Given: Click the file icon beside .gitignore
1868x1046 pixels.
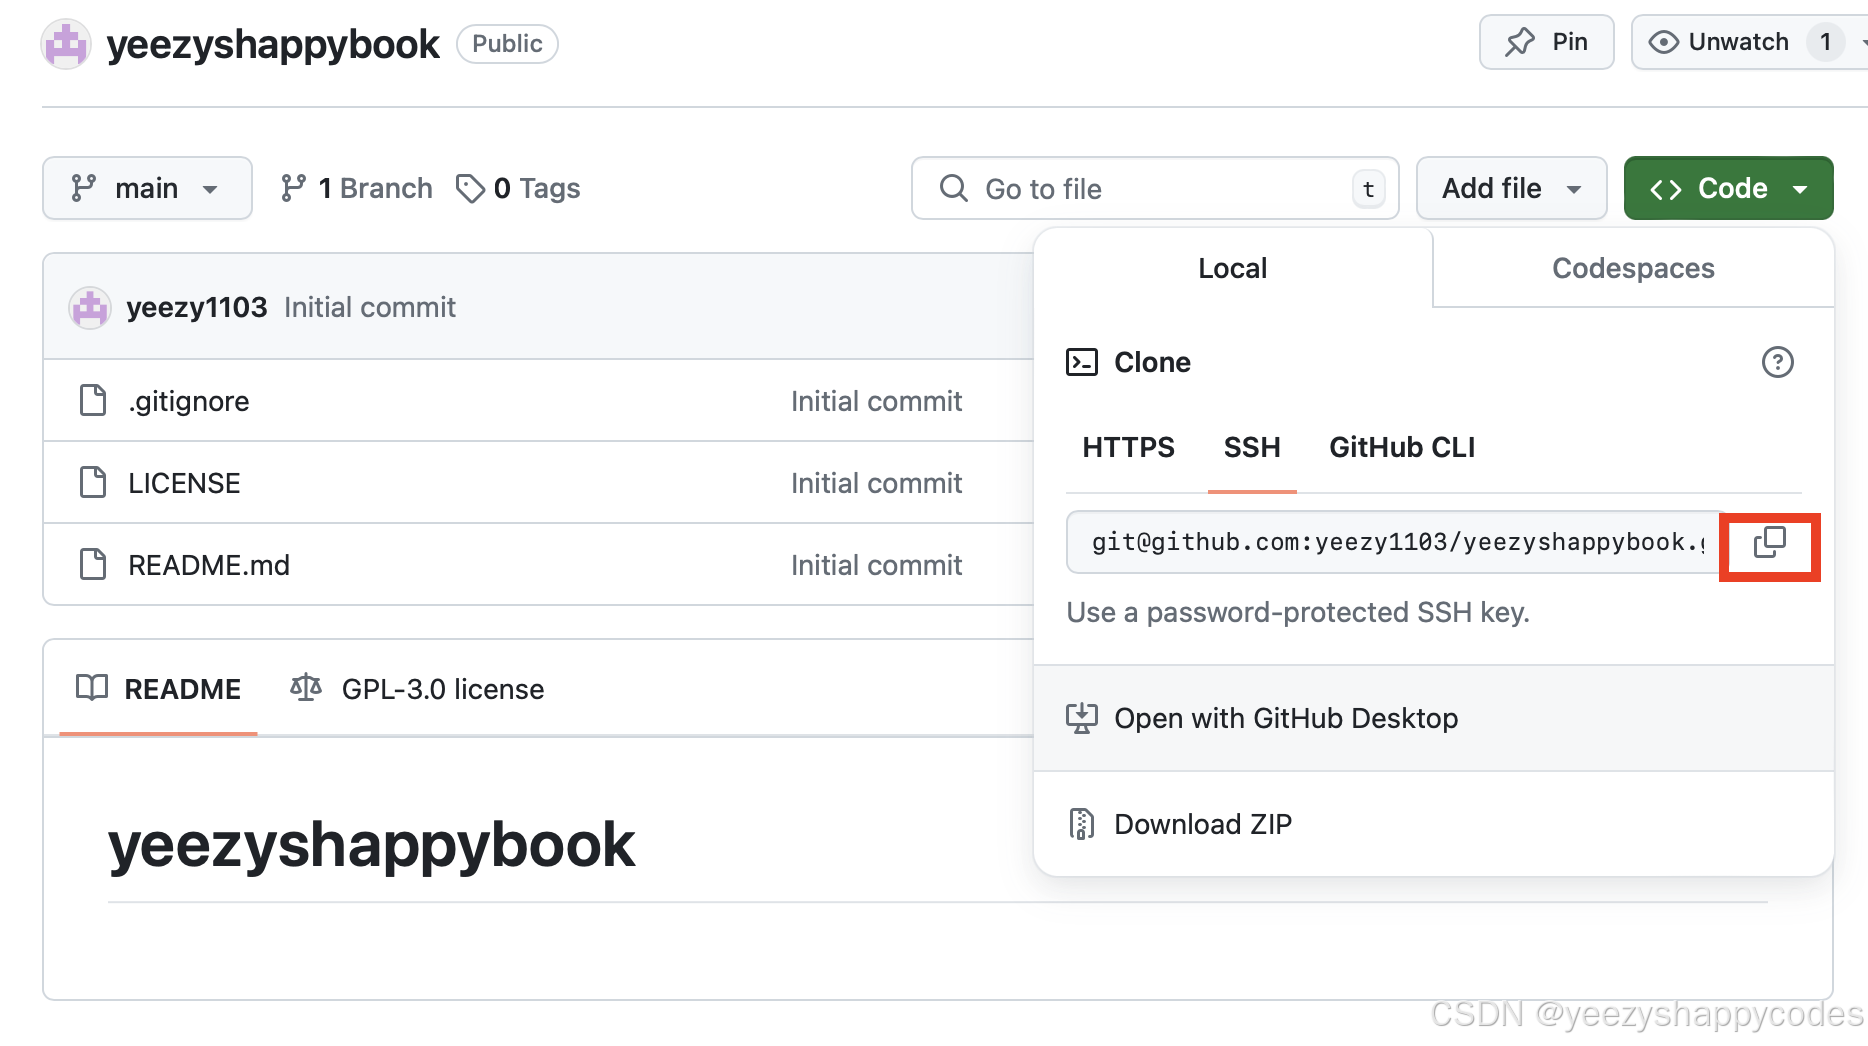Looking at the screenshot, I should click(93, 400).
